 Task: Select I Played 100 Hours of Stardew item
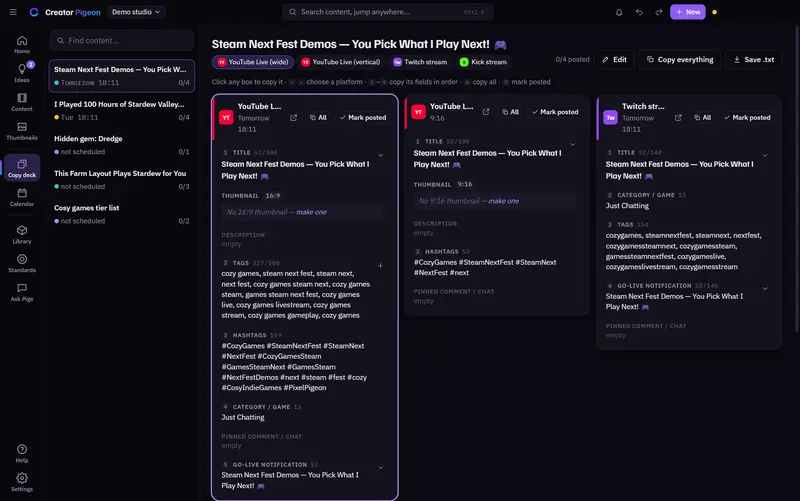point(122,110)
